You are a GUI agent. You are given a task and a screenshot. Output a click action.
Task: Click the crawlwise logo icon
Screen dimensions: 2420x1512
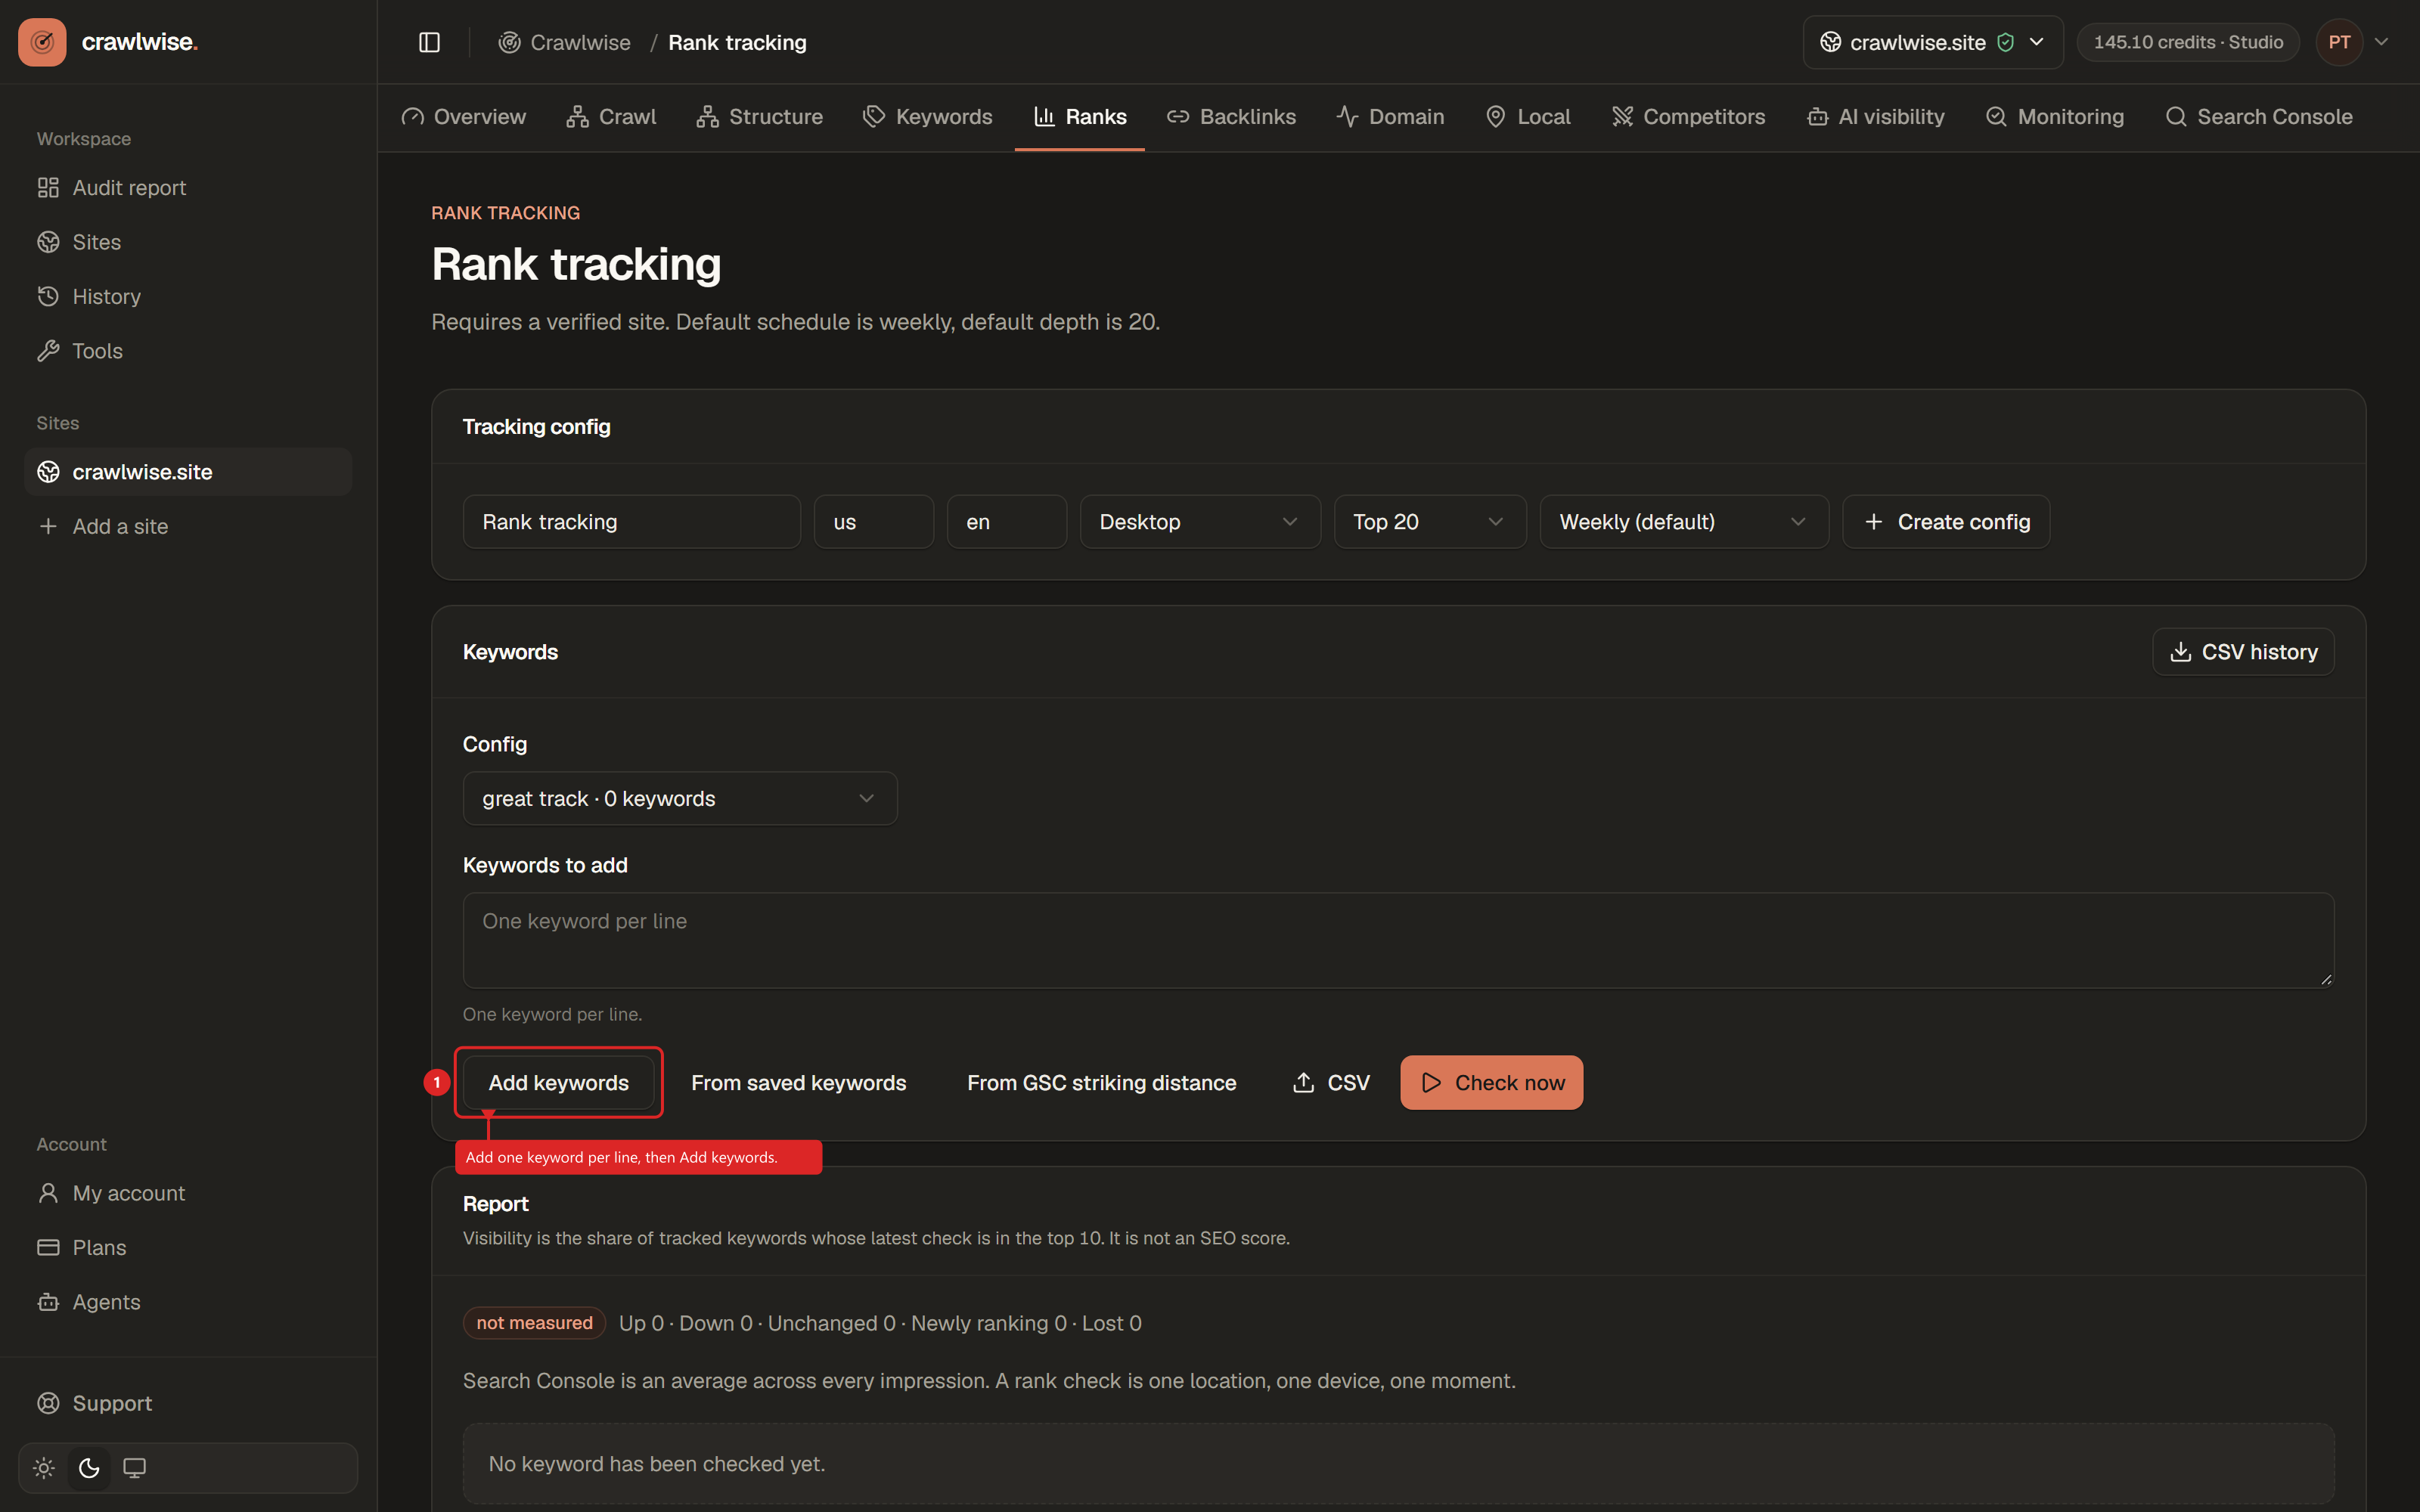point(42,42)
